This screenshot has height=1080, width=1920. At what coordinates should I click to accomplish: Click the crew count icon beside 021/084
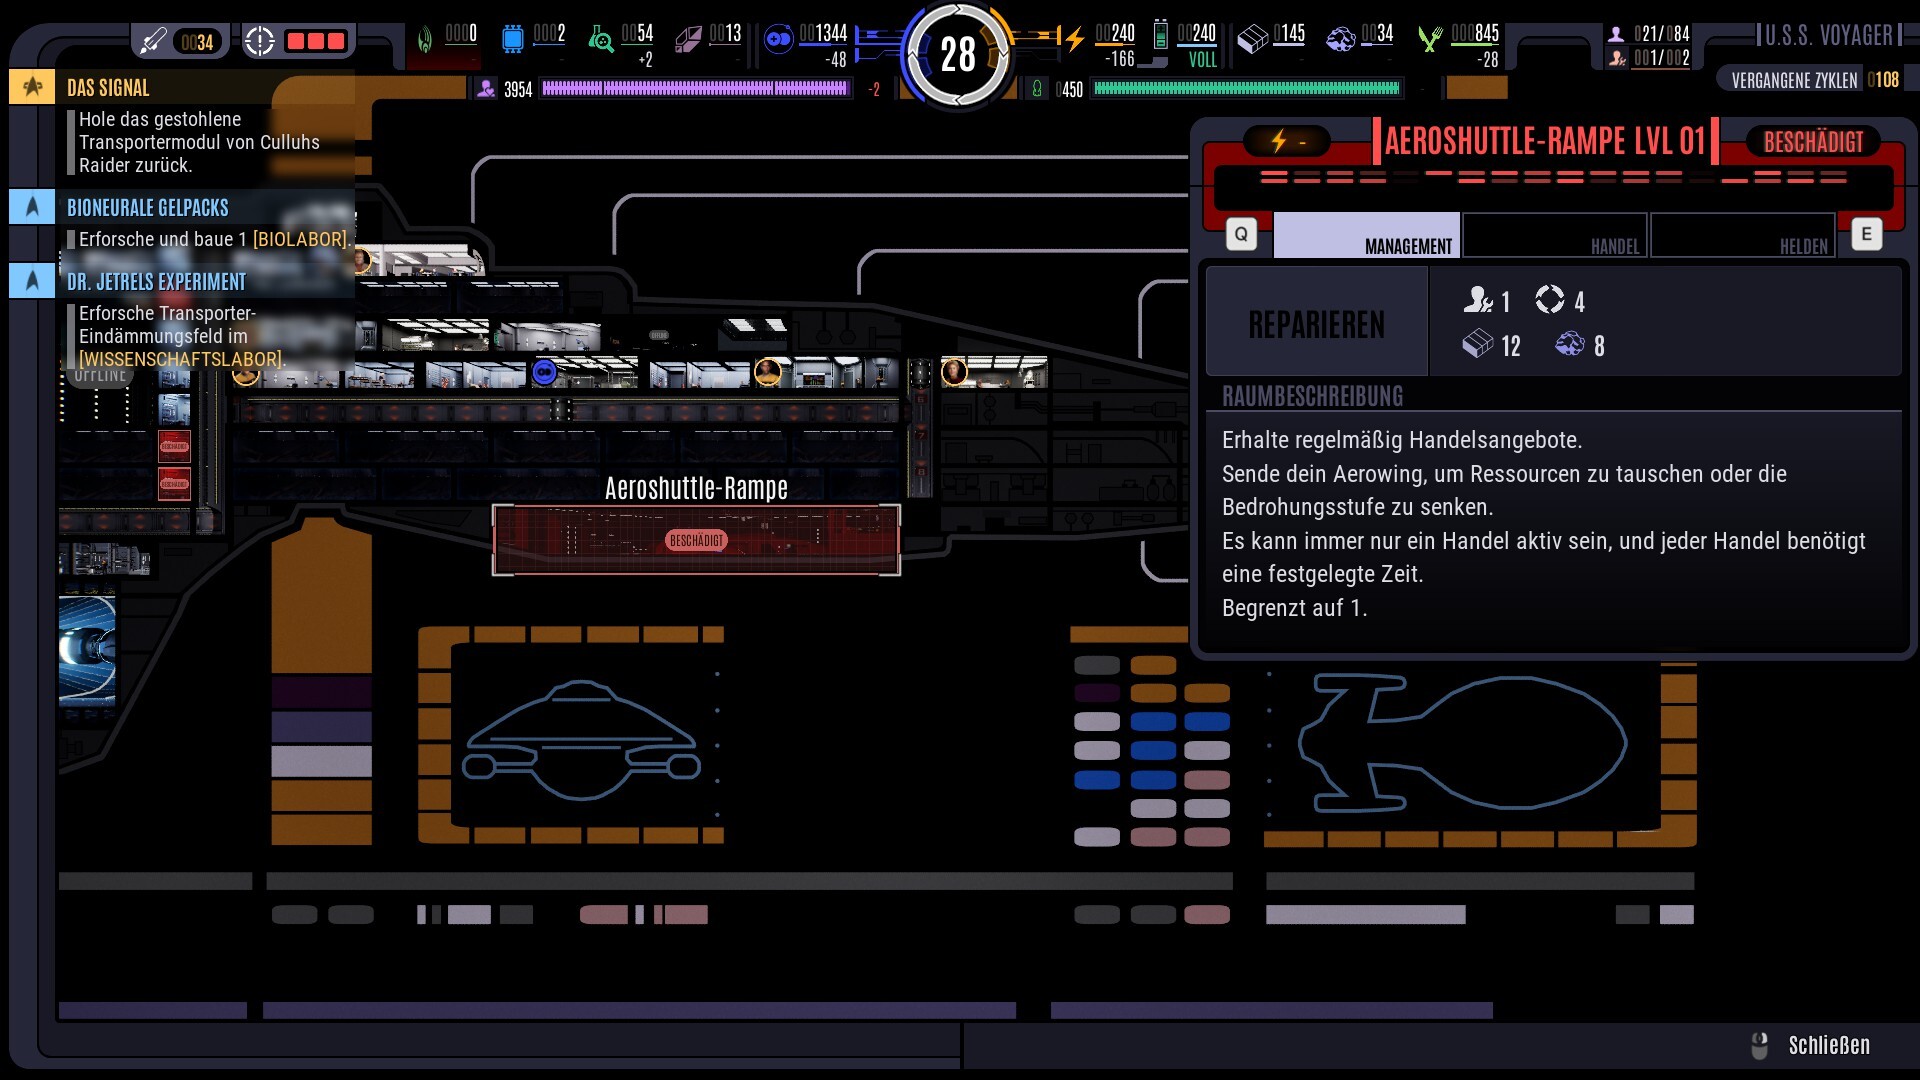(x=1615, y=33)
